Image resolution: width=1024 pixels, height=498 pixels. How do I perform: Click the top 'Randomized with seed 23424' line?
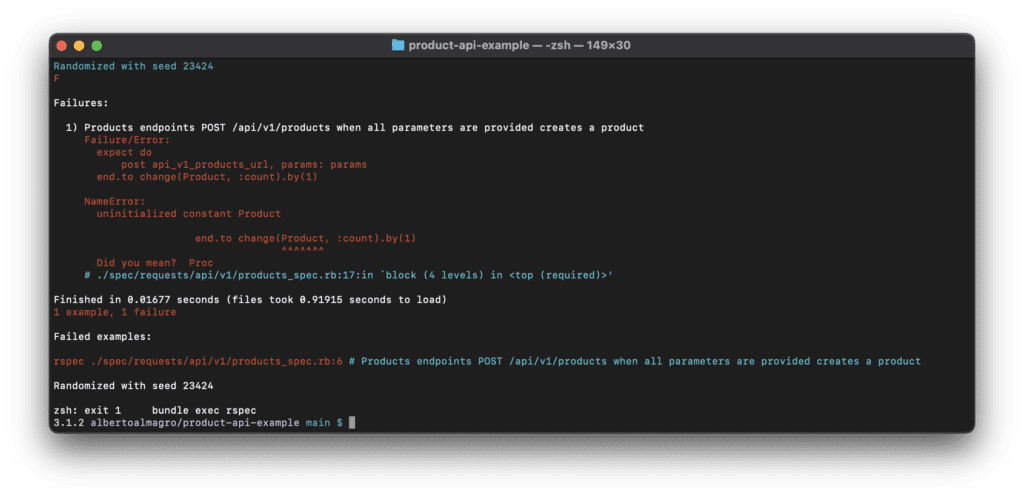click(133, 66)
